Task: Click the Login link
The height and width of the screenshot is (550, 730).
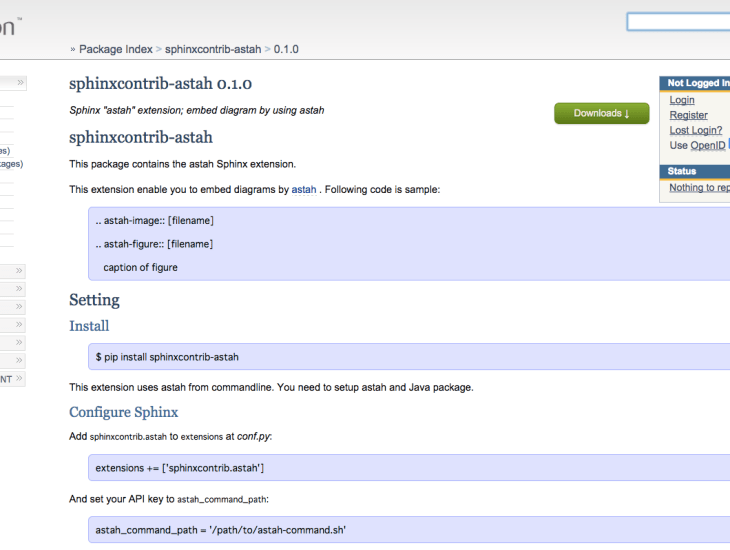Action: tap(682, 100)
